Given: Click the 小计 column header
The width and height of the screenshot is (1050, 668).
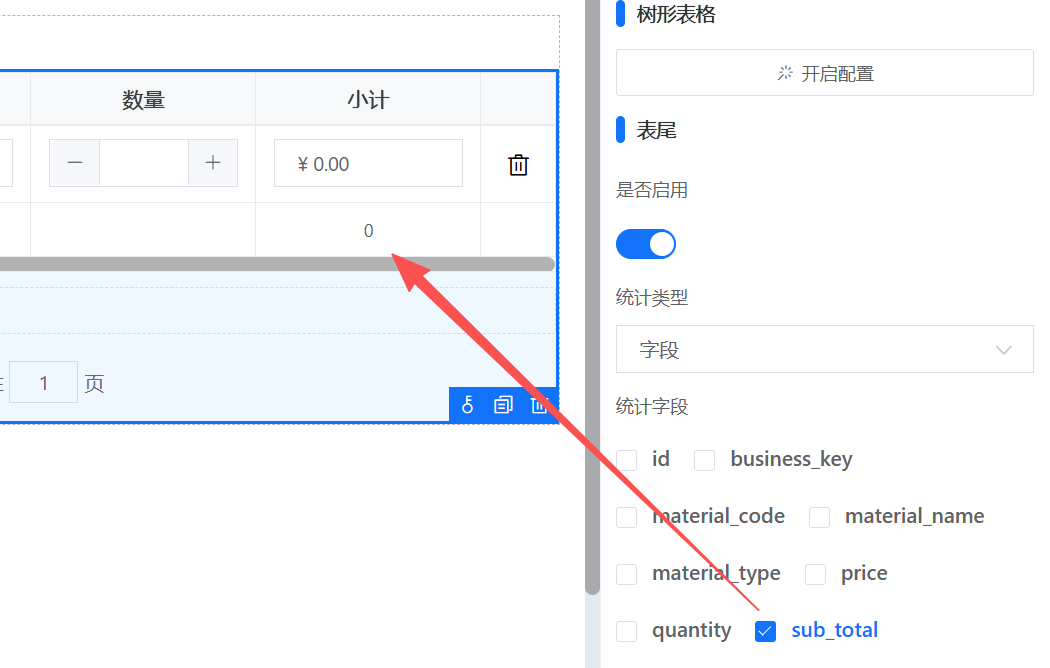Looking at the screenshot, I should click(x=367, y=100).
